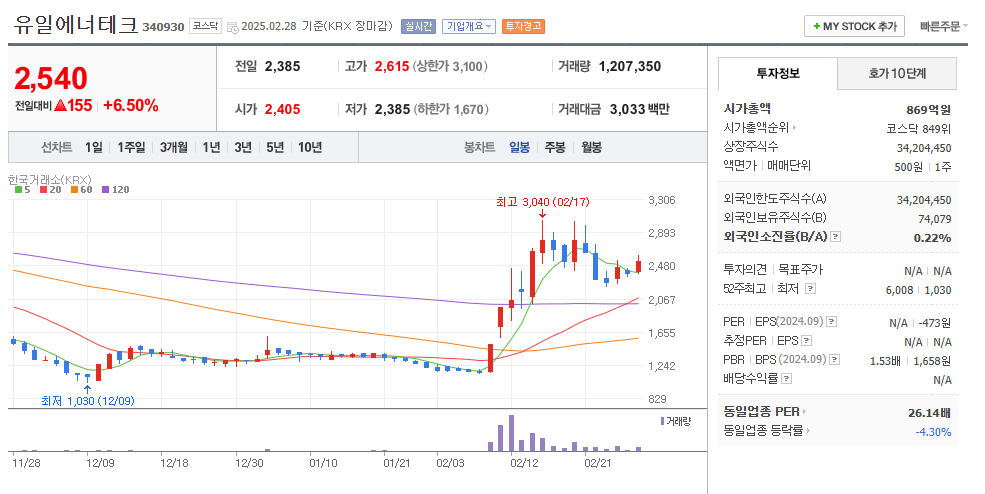Screen dimensions: 985x494
Task: Click the calendar icon before the 2025.02.28 date
Action: [232, 27]
